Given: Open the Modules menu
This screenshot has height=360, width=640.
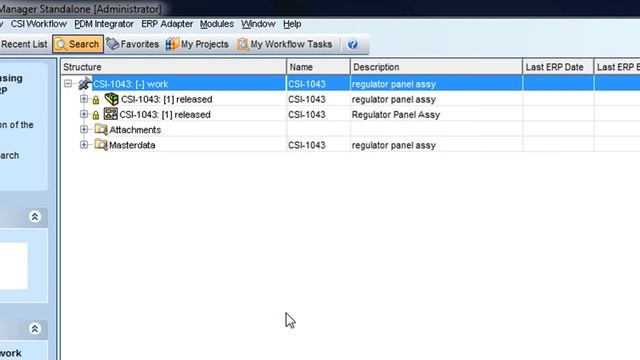Looking at the screenshot, I should pos(217,24).
